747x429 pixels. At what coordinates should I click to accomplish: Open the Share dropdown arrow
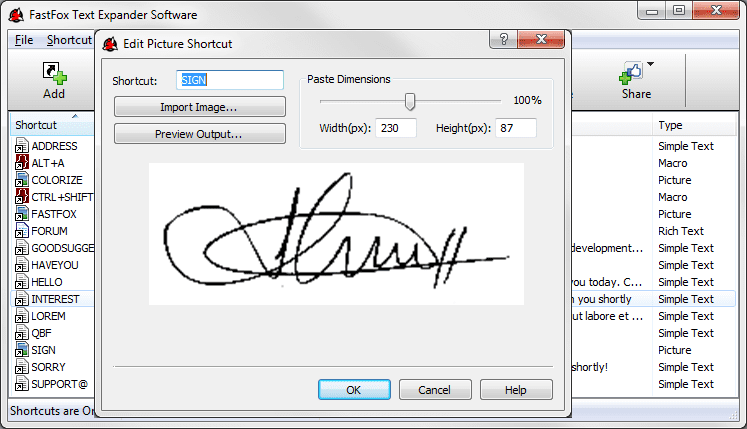[x=652, y=66]
